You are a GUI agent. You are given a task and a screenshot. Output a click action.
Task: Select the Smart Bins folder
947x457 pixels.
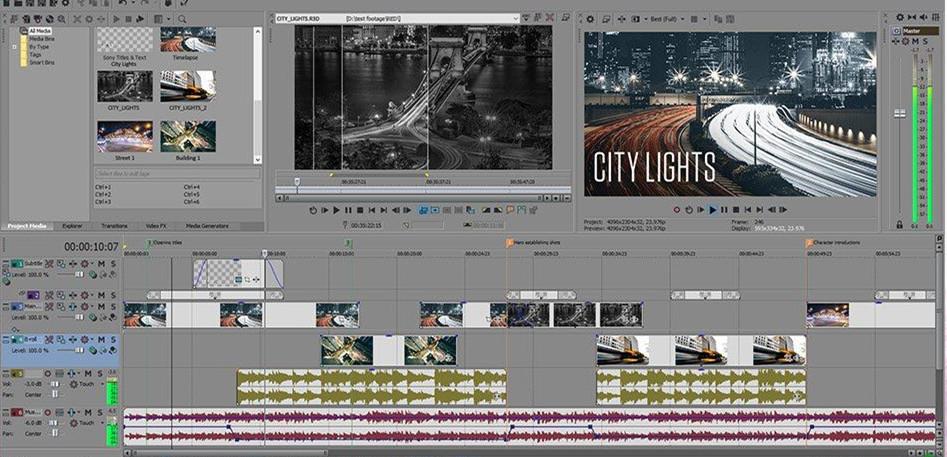click(x=41, y=62)
